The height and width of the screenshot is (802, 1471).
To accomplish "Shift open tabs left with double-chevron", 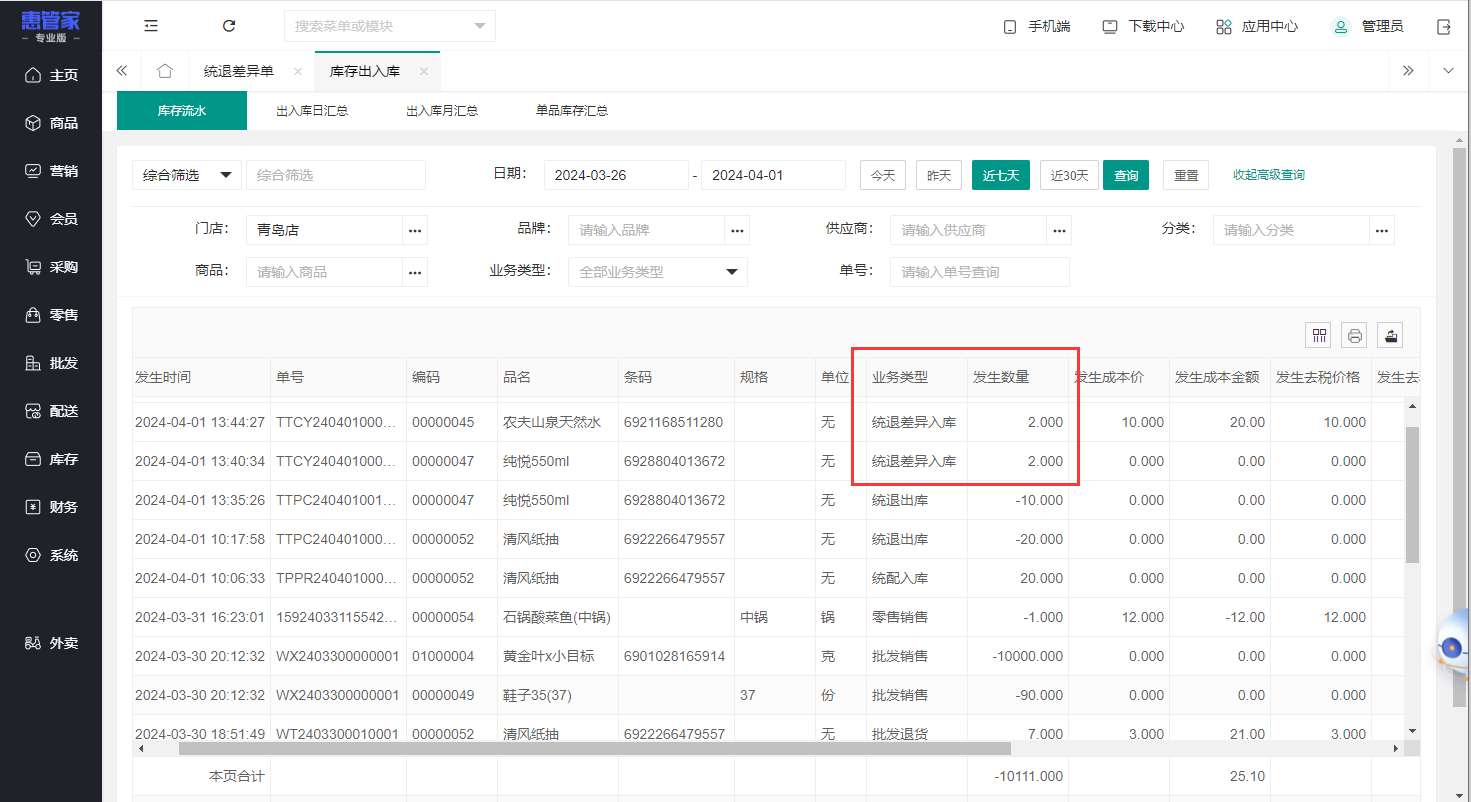I will pos(122,71).
